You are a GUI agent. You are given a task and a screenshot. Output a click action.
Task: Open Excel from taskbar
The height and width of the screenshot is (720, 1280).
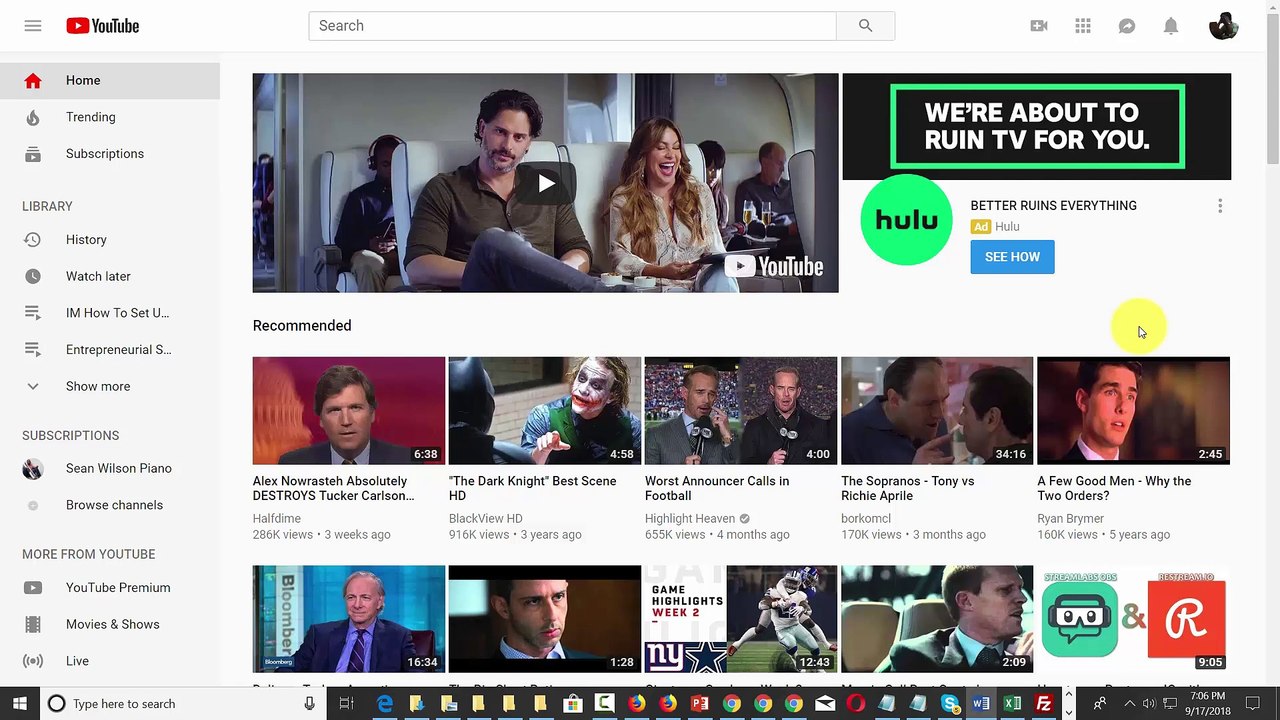pos(1012,704)
